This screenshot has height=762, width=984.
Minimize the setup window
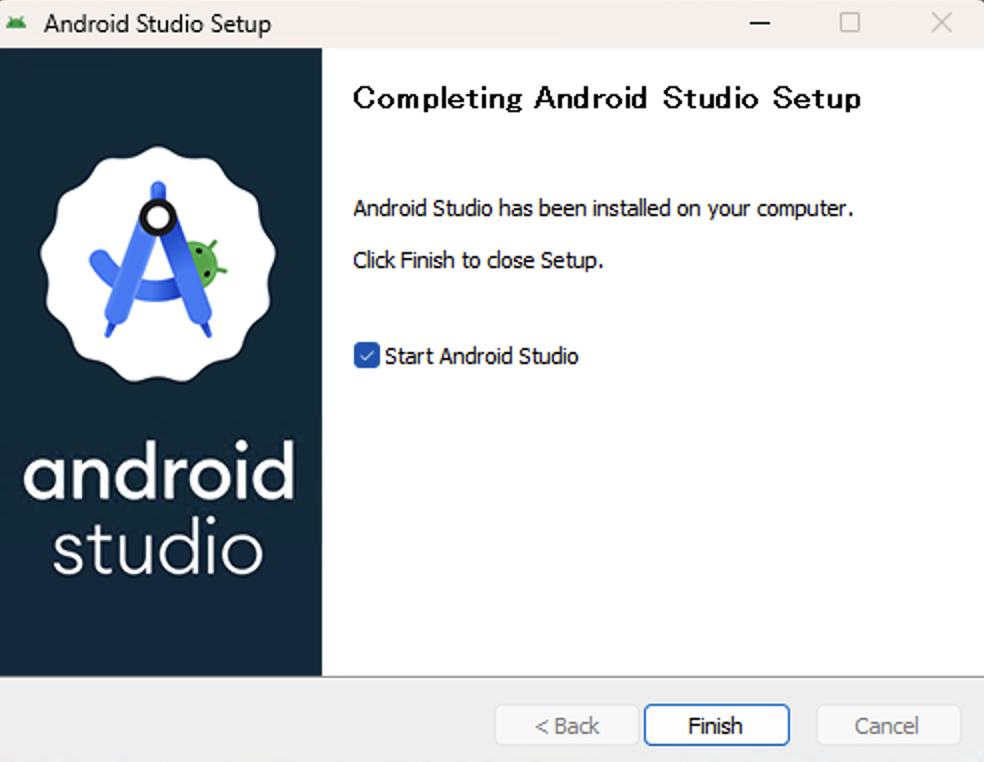[760, 22]
